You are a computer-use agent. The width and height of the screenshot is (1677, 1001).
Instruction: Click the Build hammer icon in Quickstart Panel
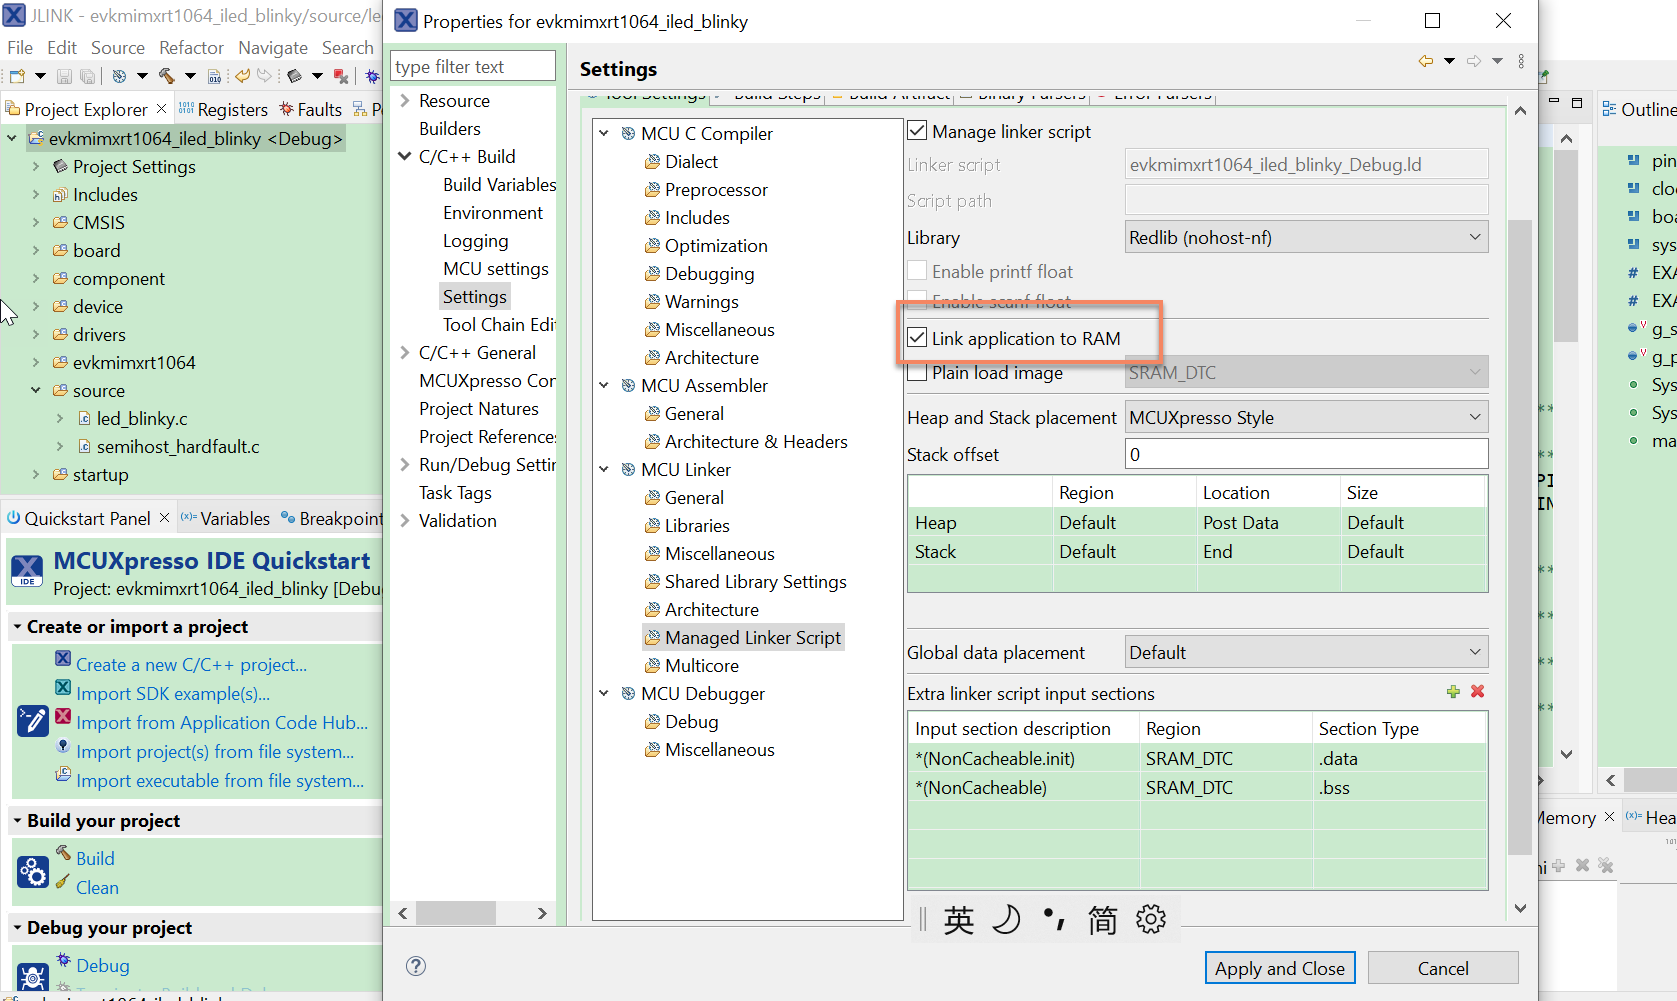point(63,853)
